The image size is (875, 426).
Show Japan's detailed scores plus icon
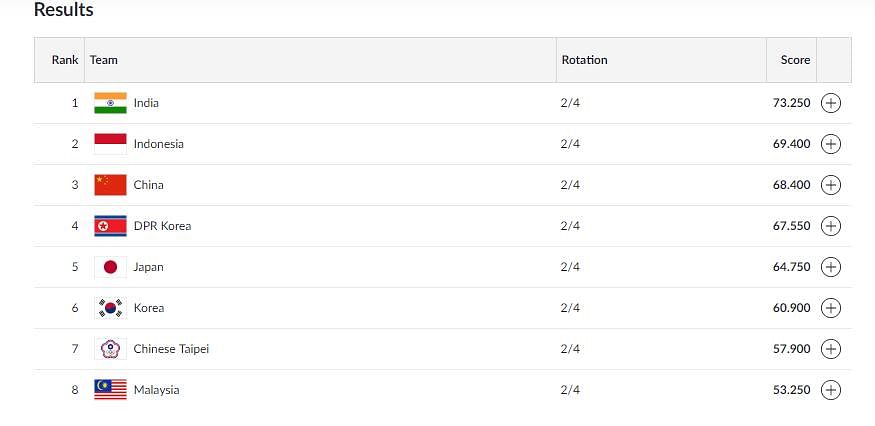click(830, 267)
